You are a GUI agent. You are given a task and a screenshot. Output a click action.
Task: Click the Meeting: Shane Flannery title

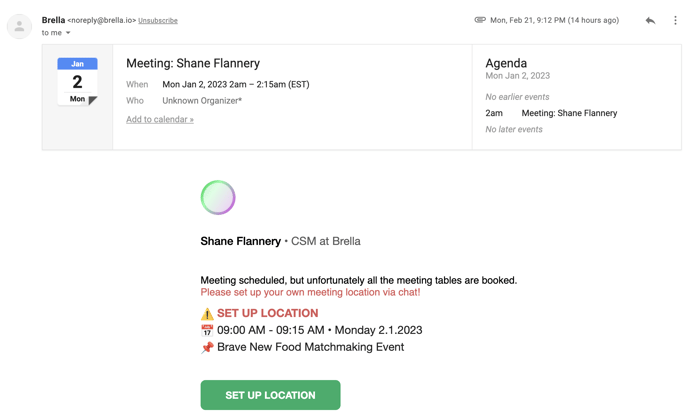point(193,63)
